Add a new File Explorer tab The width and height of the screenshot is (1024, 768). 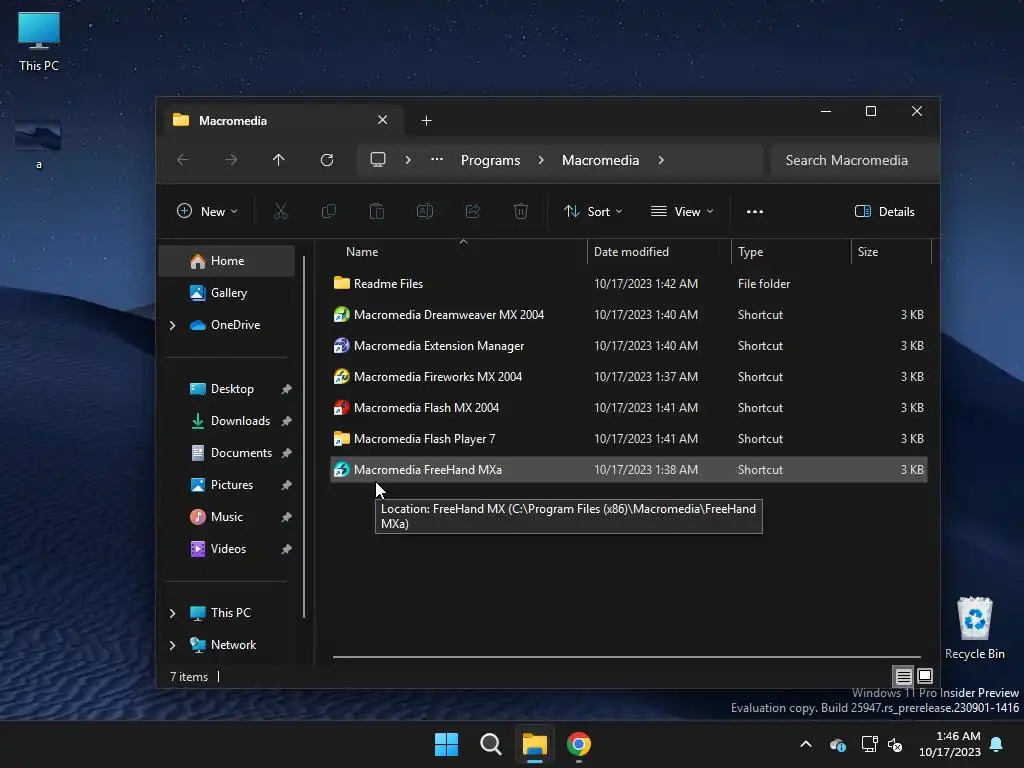426,120
